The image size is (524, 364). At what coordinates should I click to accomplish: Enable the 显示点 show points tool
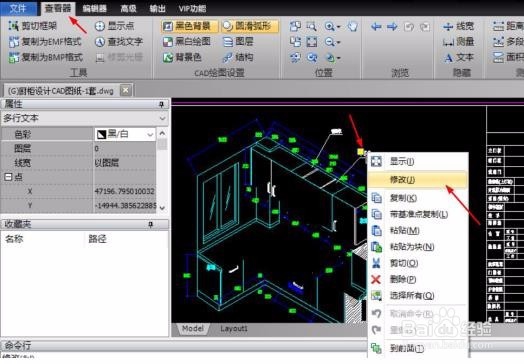pyautogui.click(x=115, y=26)
